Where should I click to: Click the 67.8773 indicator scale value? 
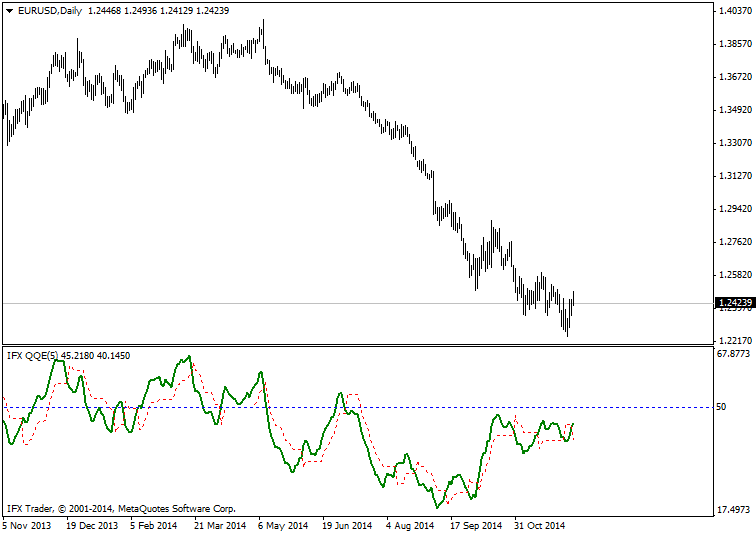coord(734,354)
